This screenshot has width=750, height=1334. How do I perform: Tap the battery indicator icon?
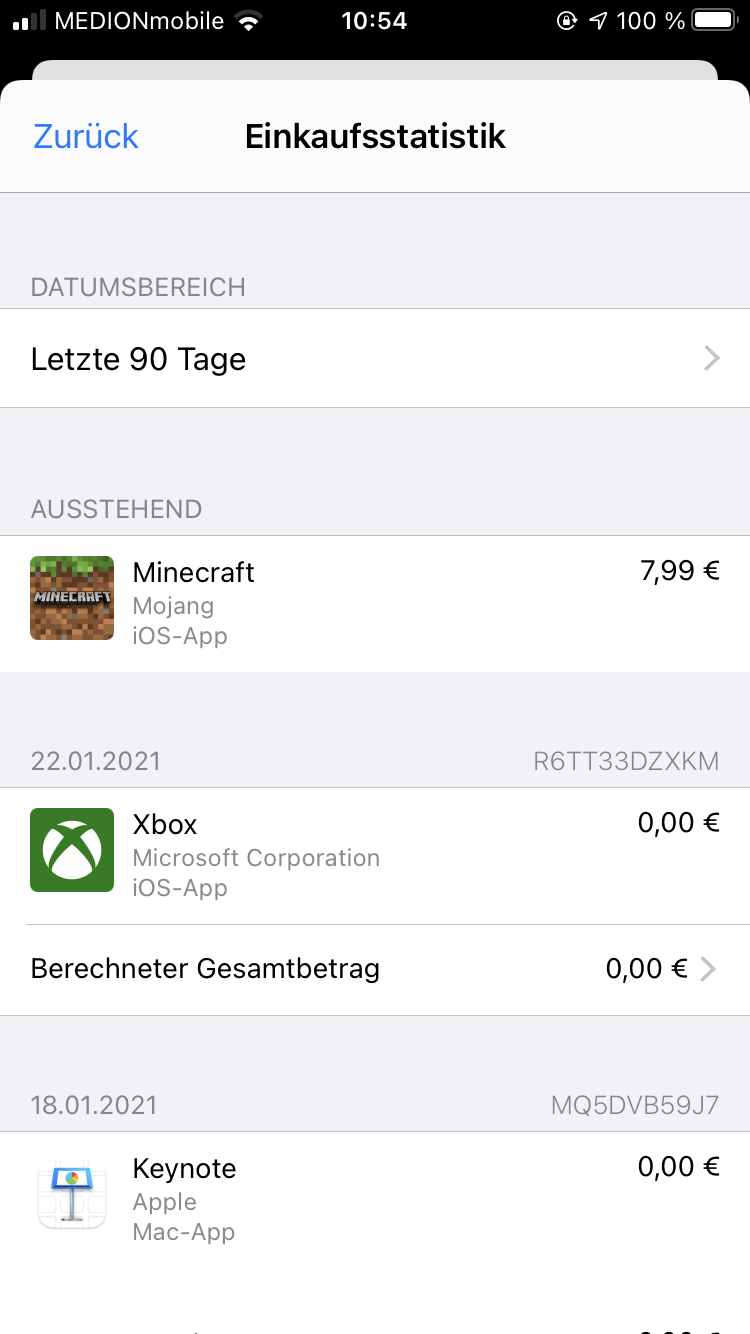[x=714, y=21]
